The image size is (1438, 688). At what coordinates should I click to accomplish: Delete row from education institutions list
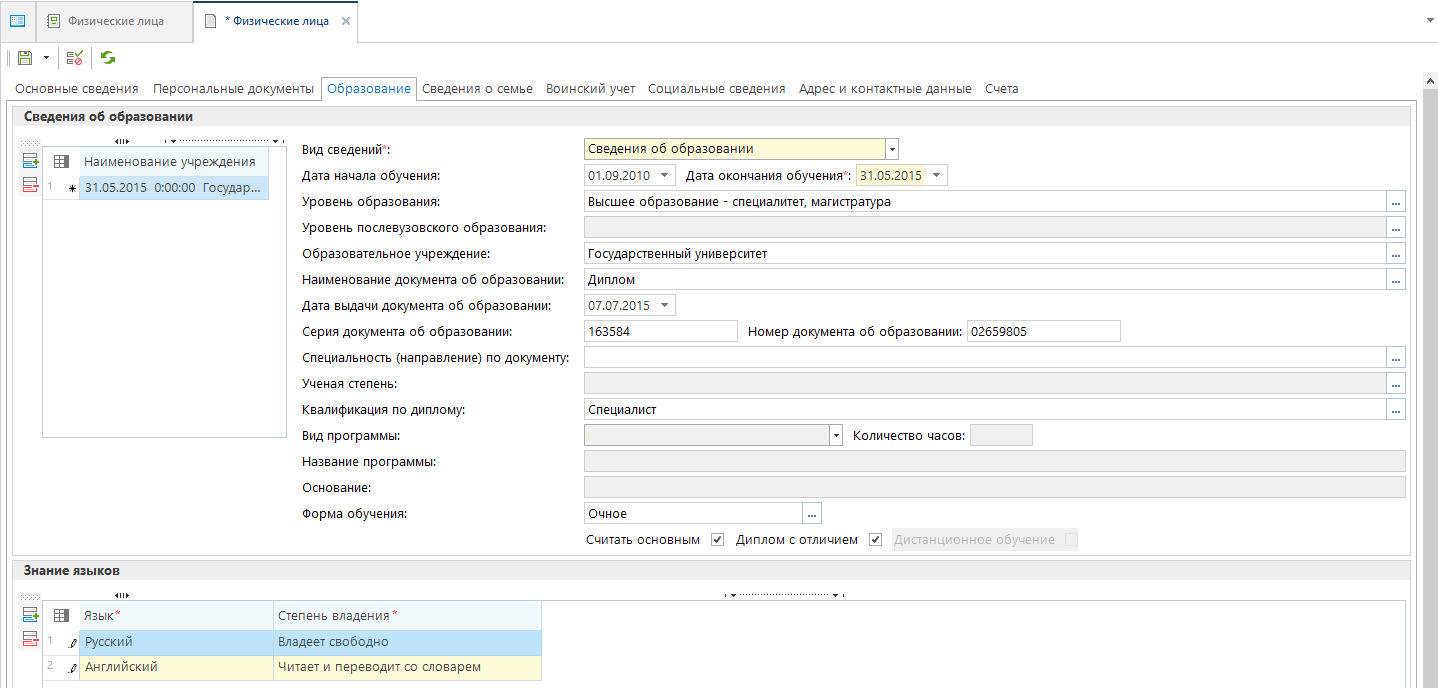coord(30,184)
